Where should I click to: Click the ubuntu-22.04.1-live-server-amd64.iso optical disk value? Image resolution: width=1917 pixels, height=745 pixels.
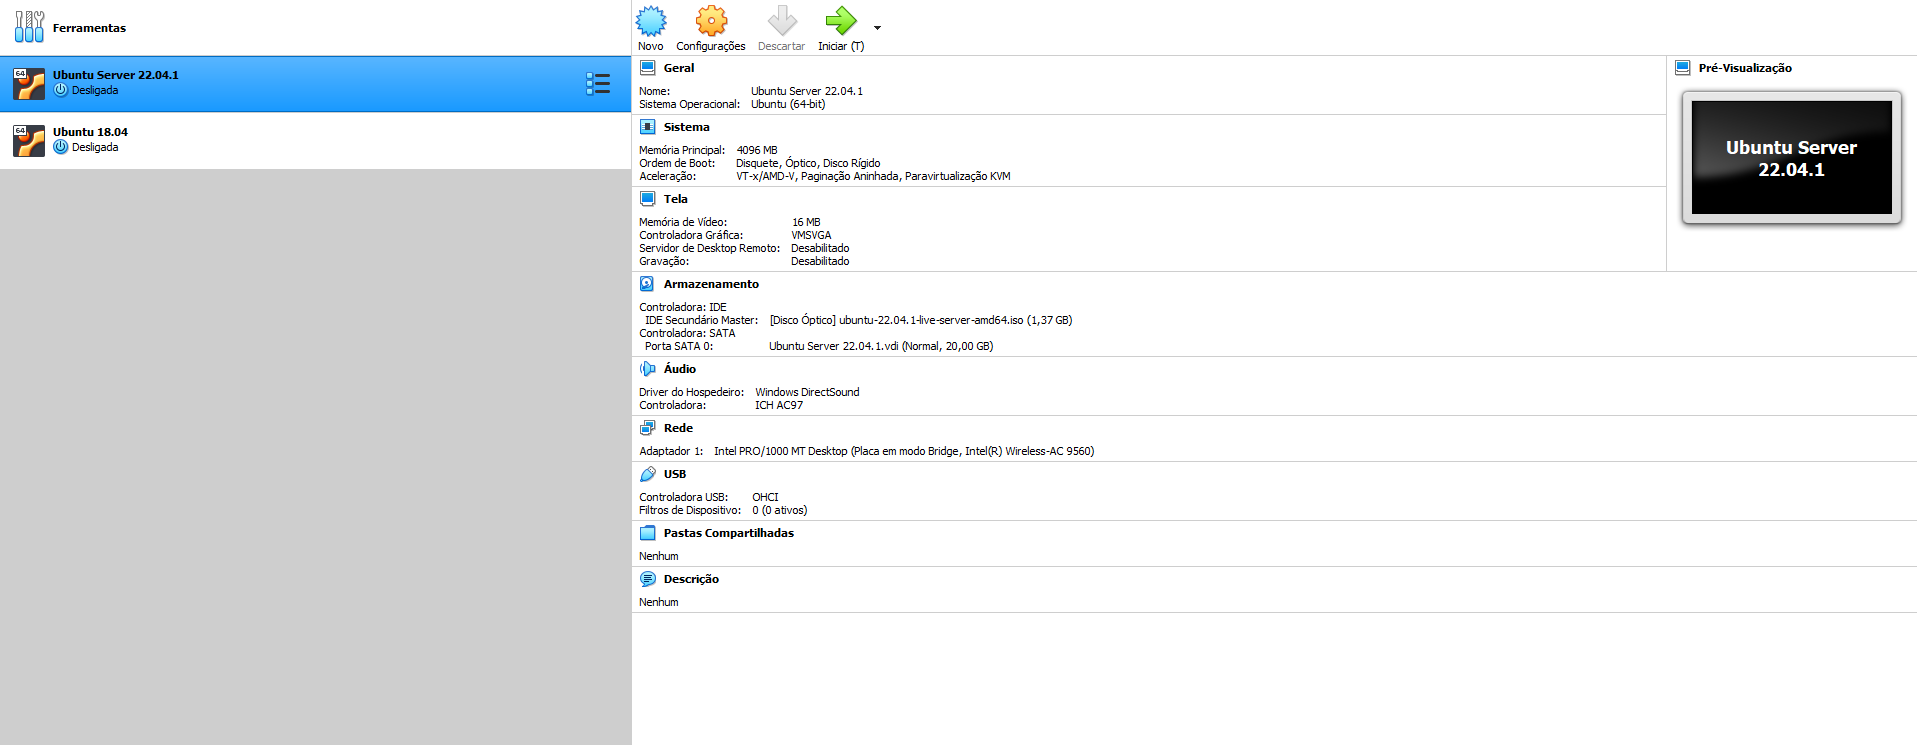pos(921,320)
